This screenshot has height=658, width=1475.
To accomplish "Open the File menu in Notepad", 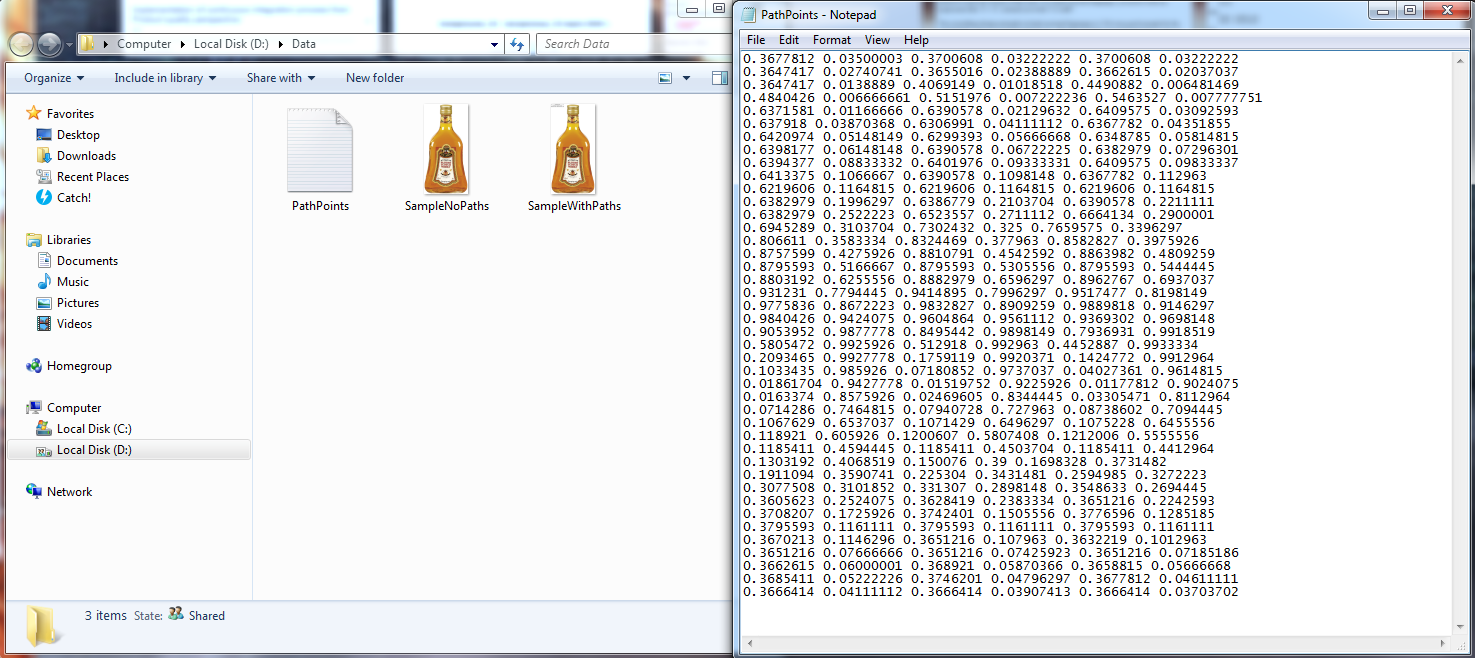I will 756,40.
